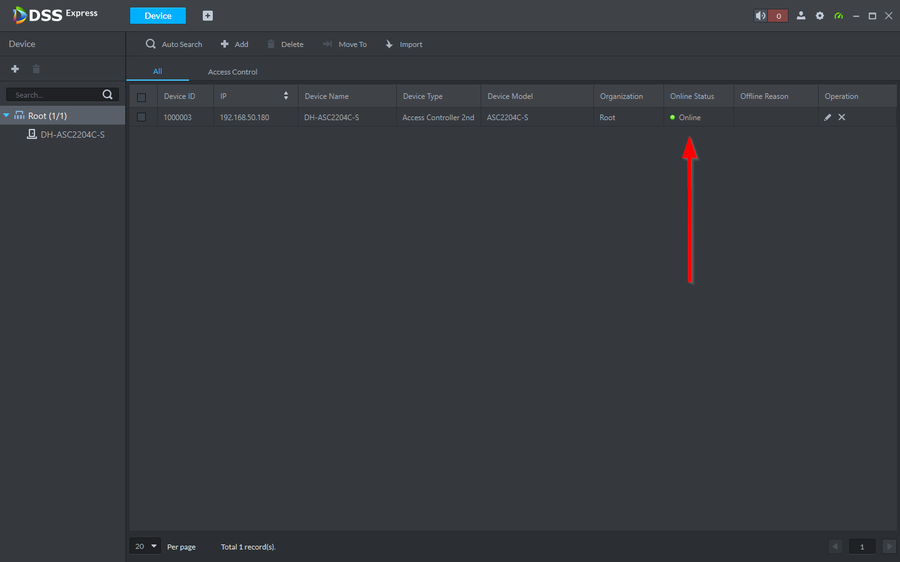The height and width of the screenshot is (562, 900).
Task: Click the Import toolbar button
Action: tap(404, 44)
